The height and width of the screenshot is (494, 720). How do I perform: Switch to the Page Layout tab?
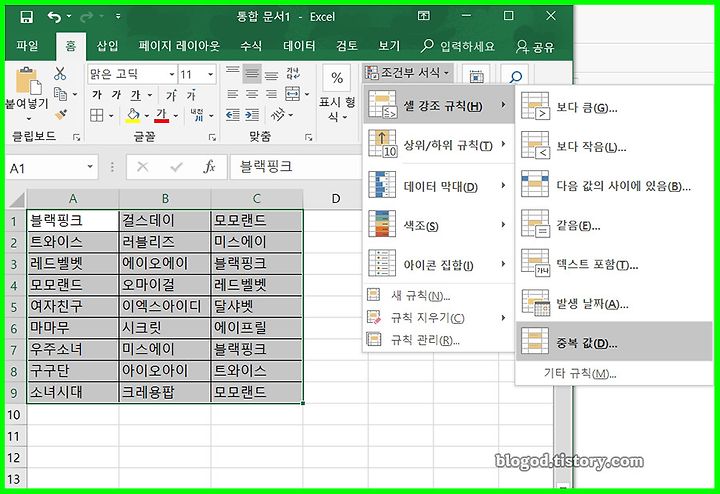[179, 46]
